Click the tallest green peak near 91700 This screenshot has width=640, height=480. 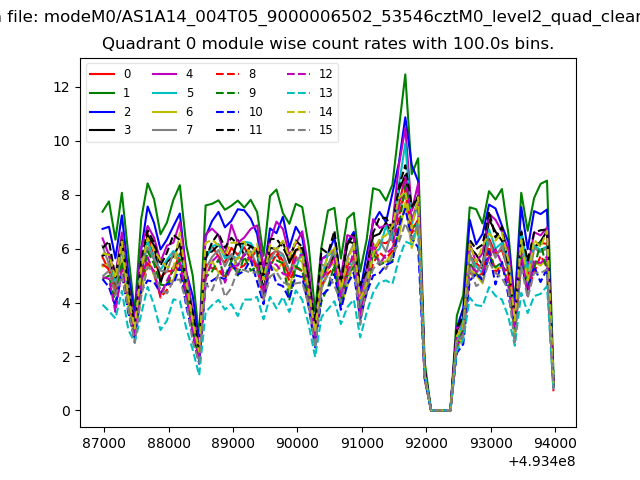click(405, 75)
